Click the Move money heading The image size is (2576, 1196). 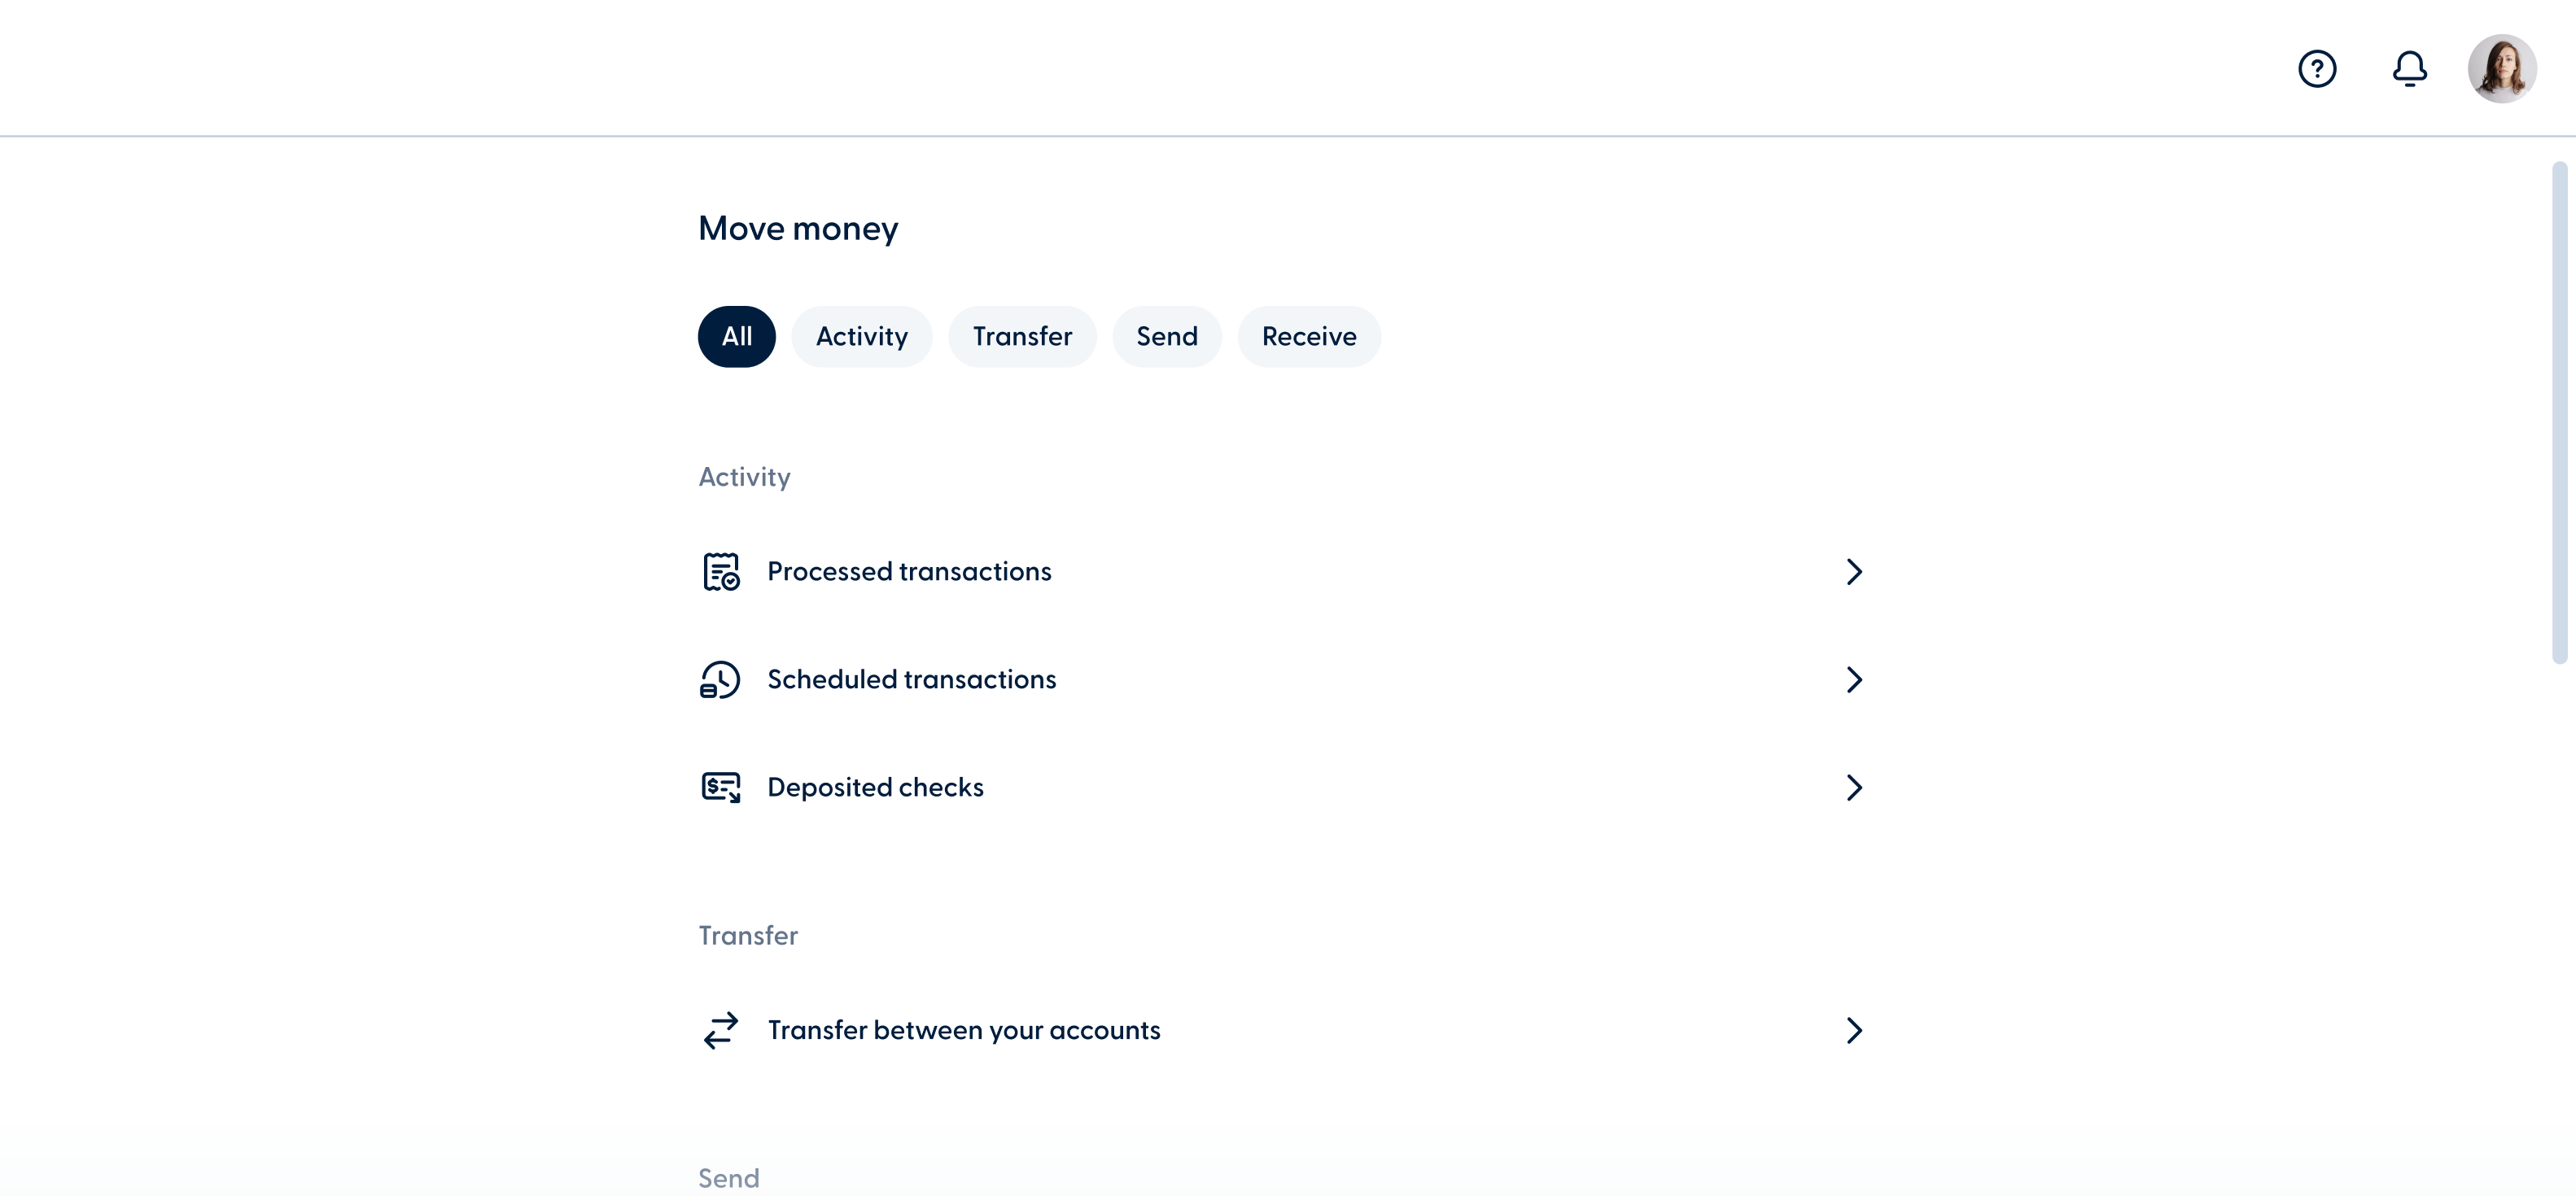[x=798, y=229]
